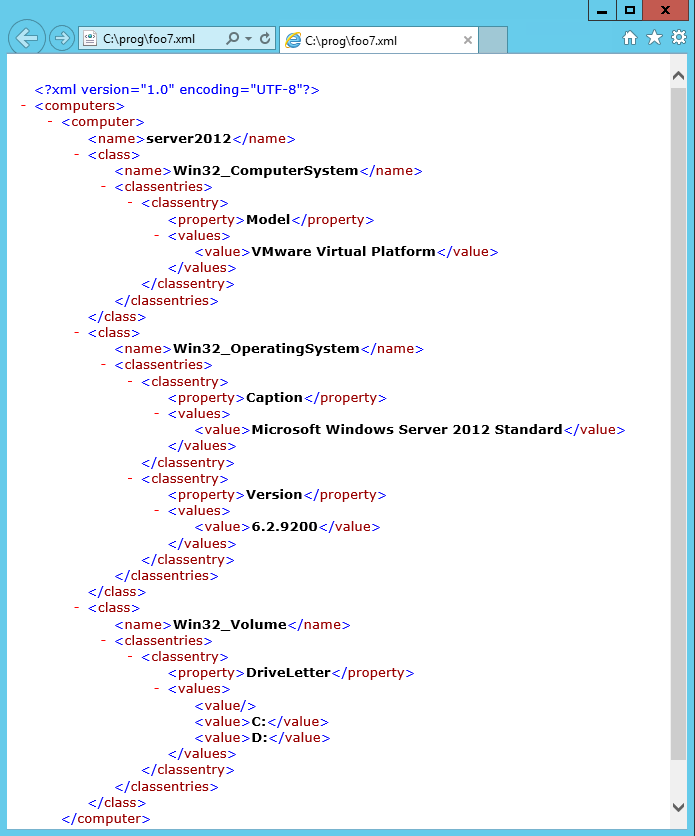Click the scrollbar up arrow
The width and height of the screenshot is (695, 836).
tap(679, 75)
